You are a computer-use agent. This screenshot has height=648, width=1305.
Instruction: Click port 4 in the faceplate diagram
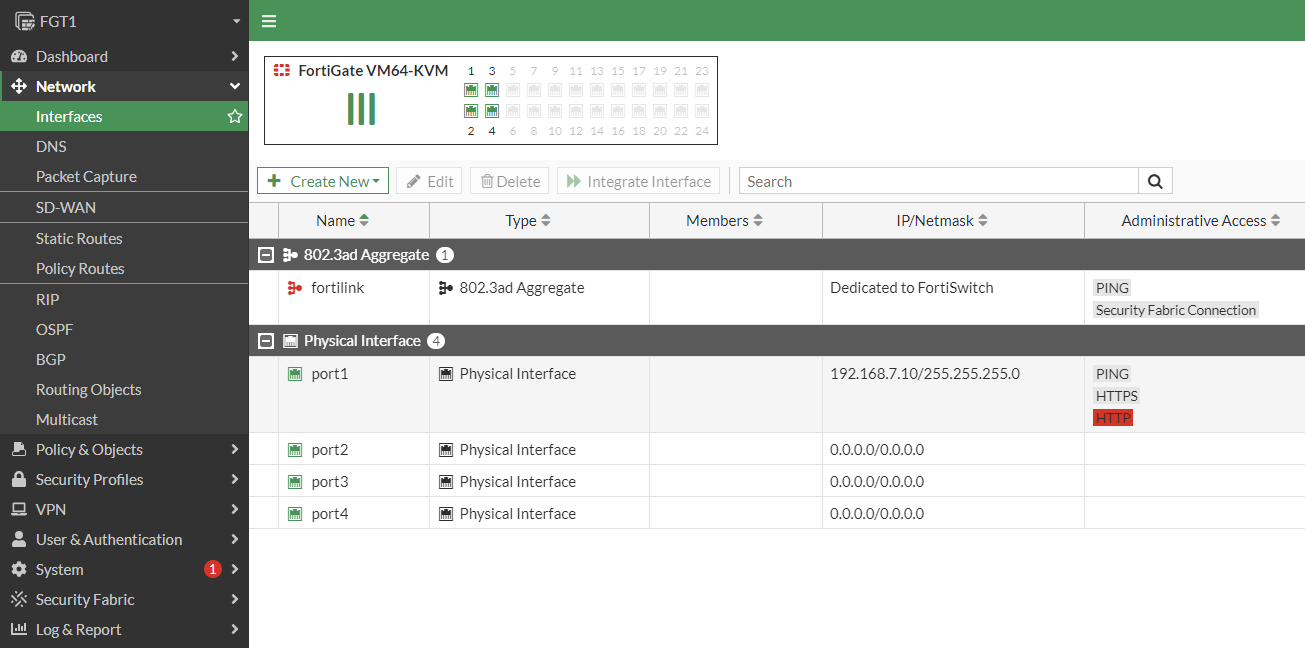point(492,111)
